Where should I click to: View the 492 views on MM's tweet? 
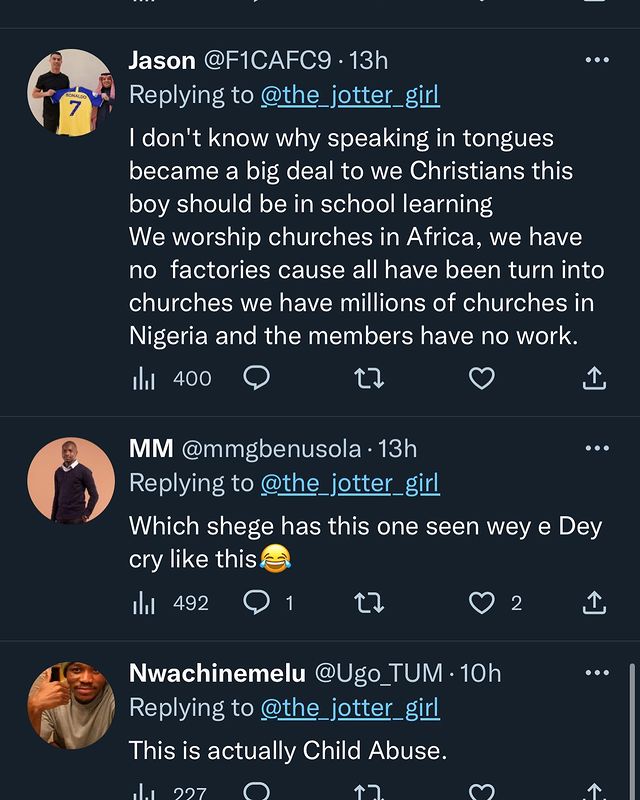pyautogui.click(x=172, y=603)
